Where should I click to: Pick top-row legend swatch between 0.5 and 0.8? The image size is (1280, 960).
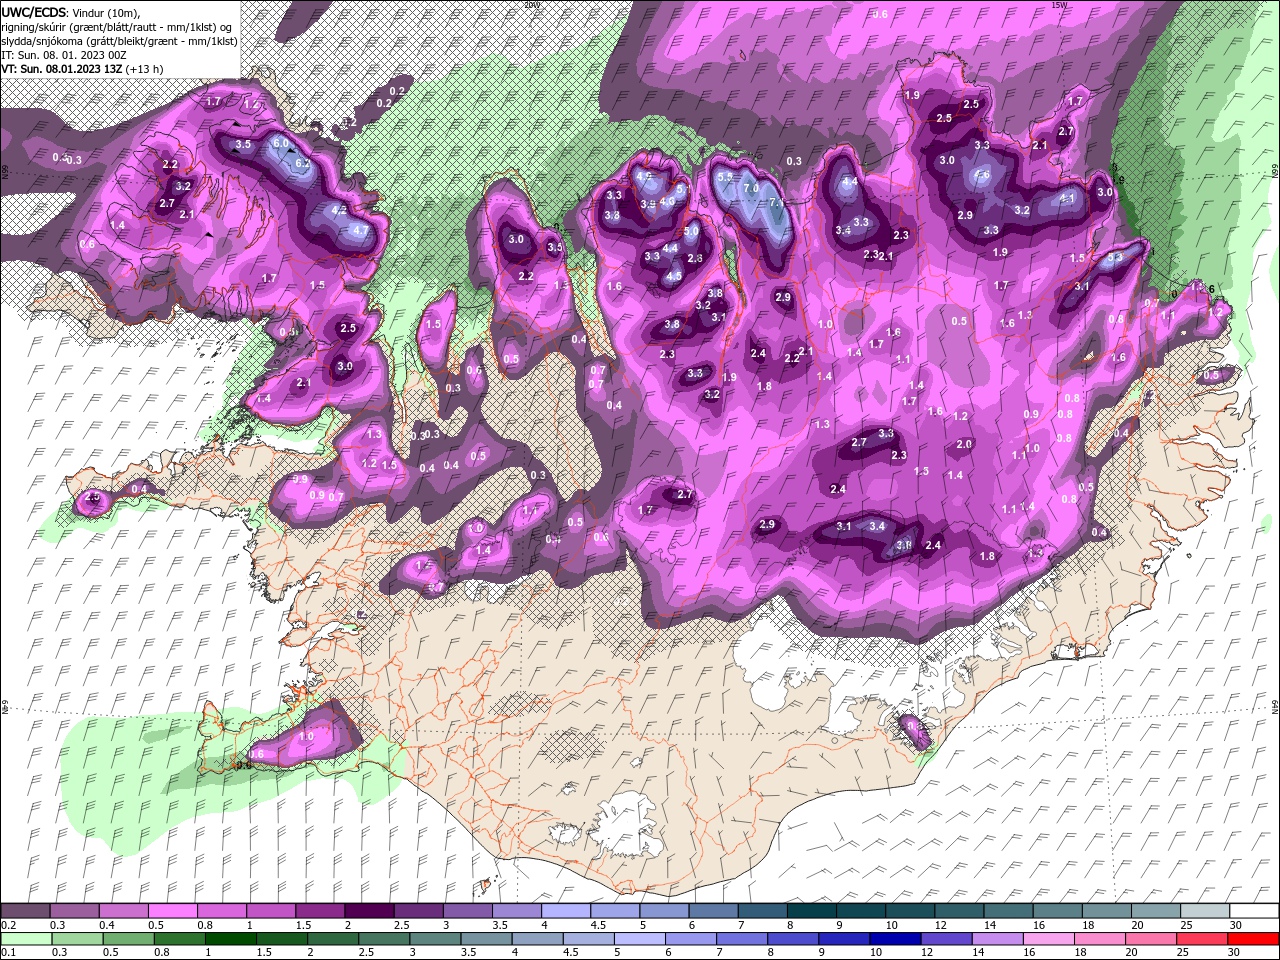pos(173,911)
